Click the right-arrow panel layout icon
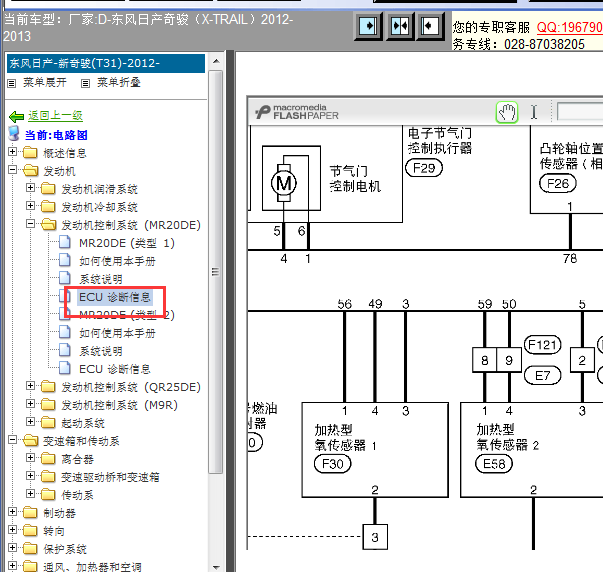The image size is (603, 572). click(368, 26)
